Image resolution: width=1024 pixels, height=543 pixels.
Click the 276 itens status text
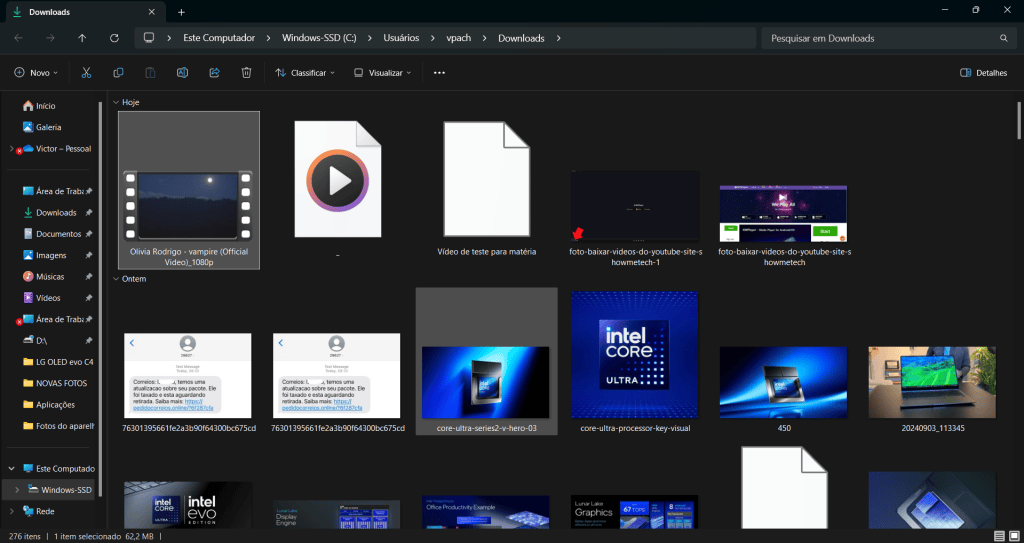pyautogui.click(x=24, y=536)
